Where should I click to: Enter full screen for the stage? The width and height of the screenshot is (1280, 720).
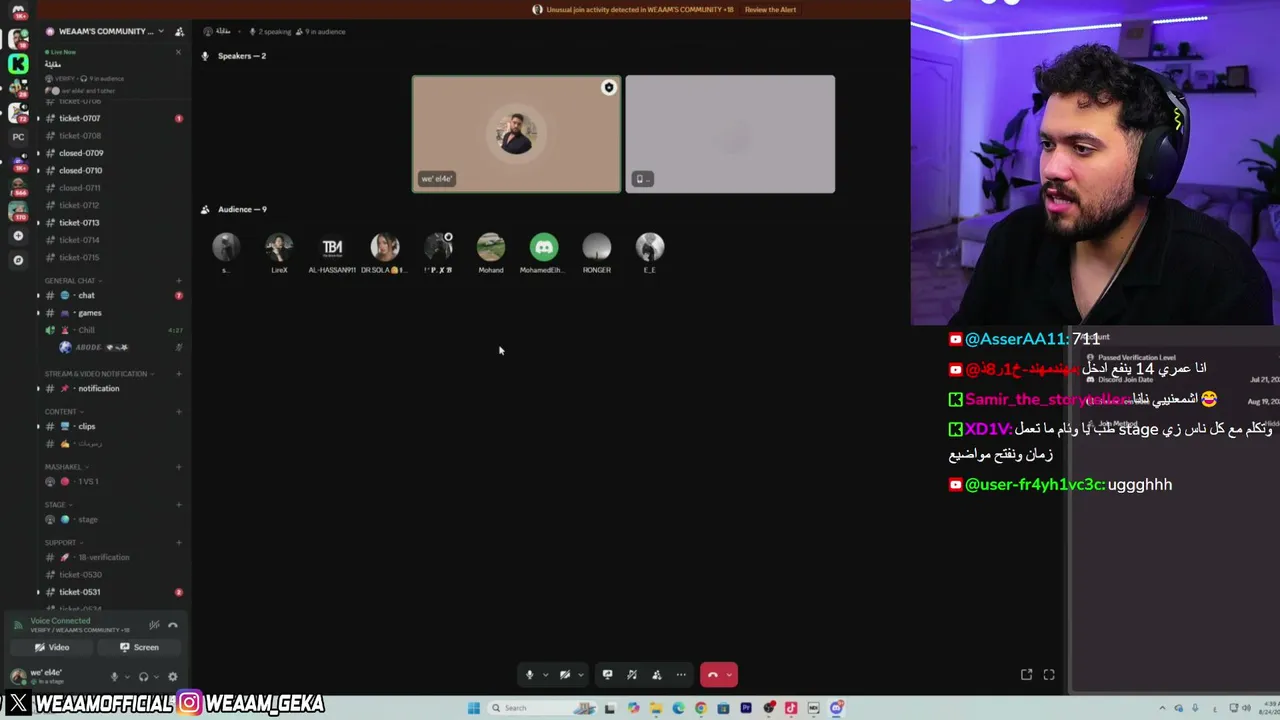1049,675
